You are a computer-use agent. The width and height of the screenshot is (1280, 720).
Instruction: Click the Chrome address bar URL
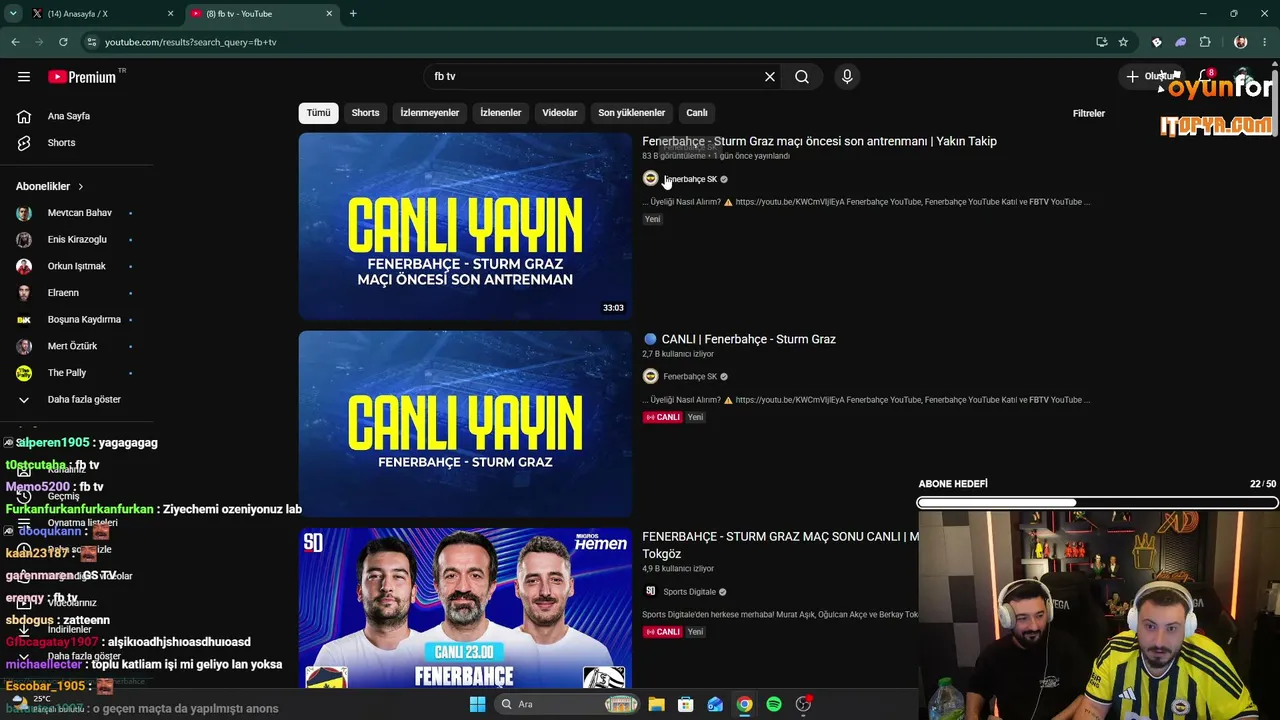pos(190,42)
